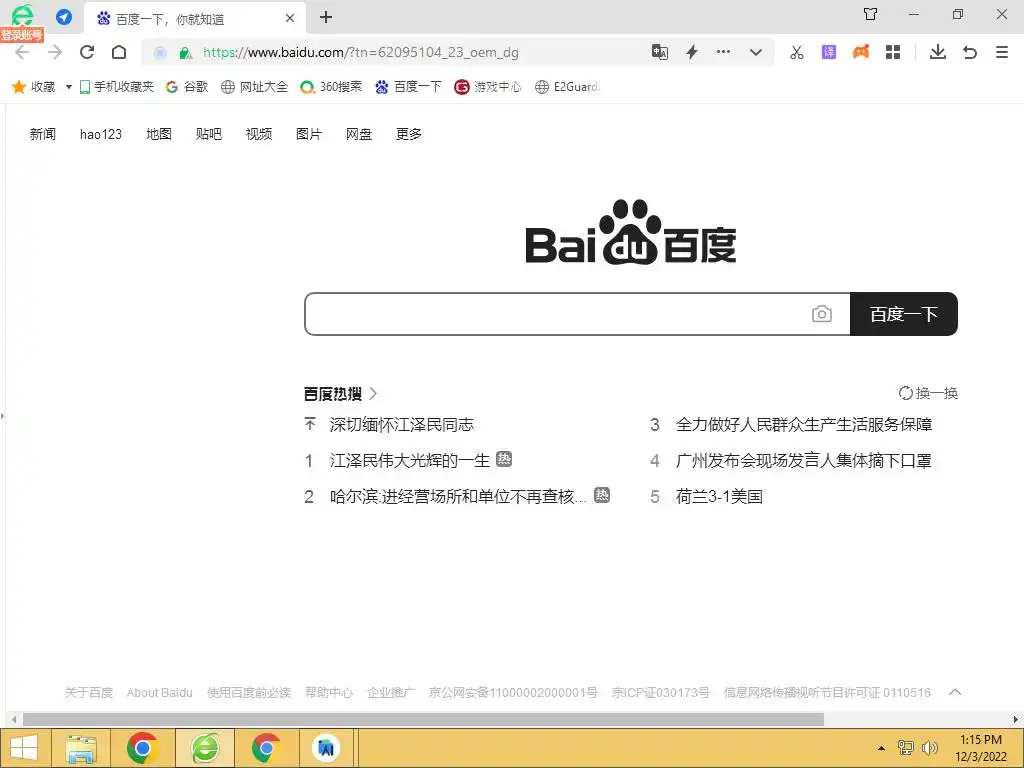Open hot search 深切缅怀江泽民同志
Viewport: 1024px width, 768px height.
point(402,424)
